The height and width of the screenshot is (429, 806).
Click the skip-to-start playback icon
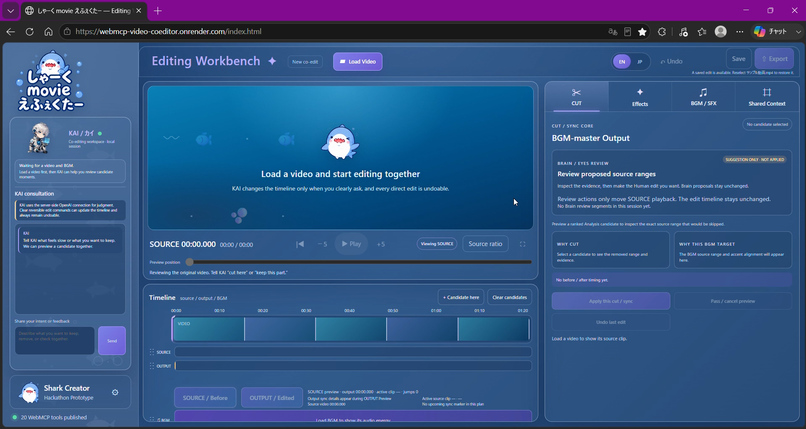click(300, 244)
